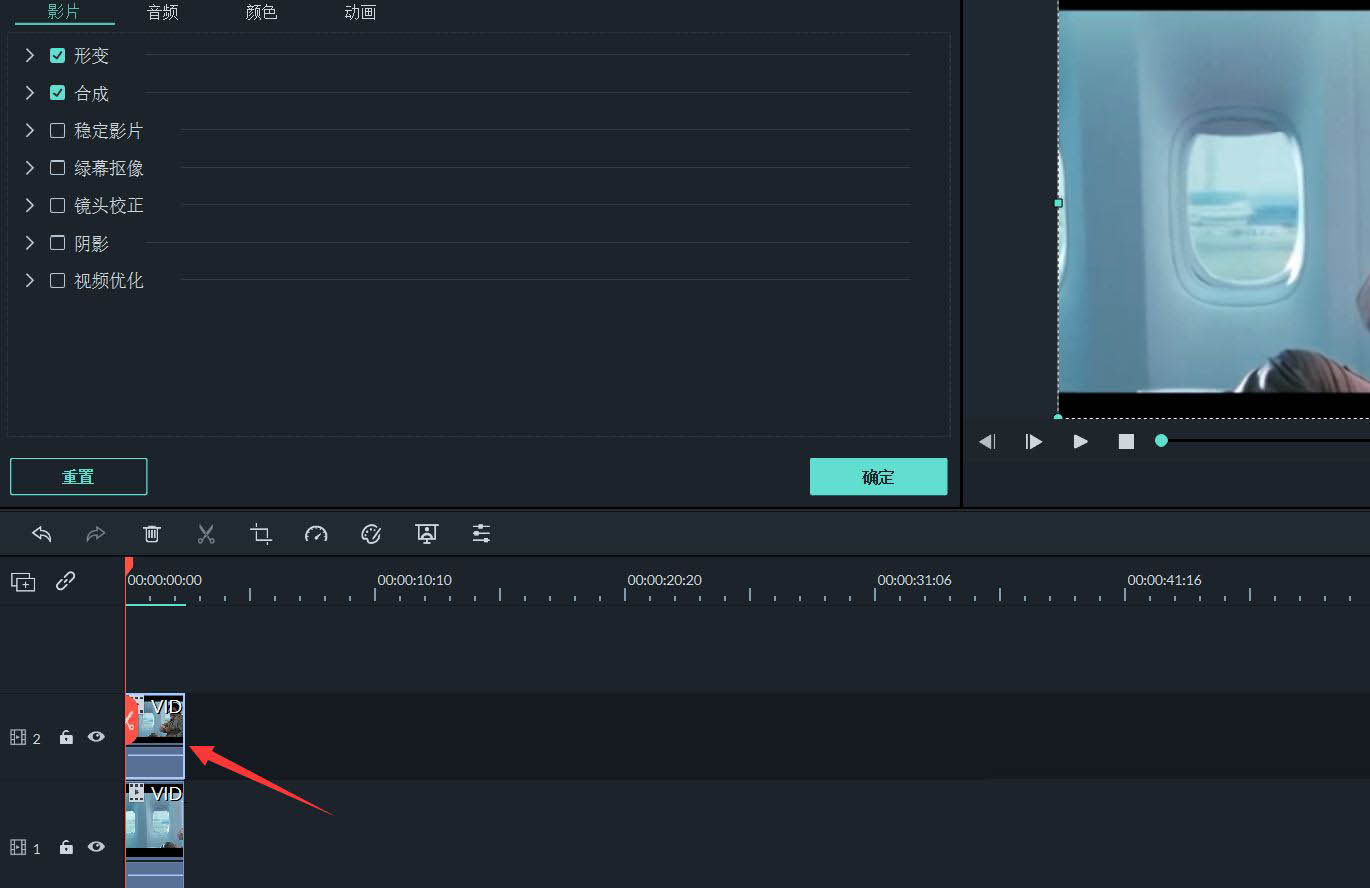Expand the 形变 section arrow
The height and width of the screenshot is (888, 1370).
point(30,55)
